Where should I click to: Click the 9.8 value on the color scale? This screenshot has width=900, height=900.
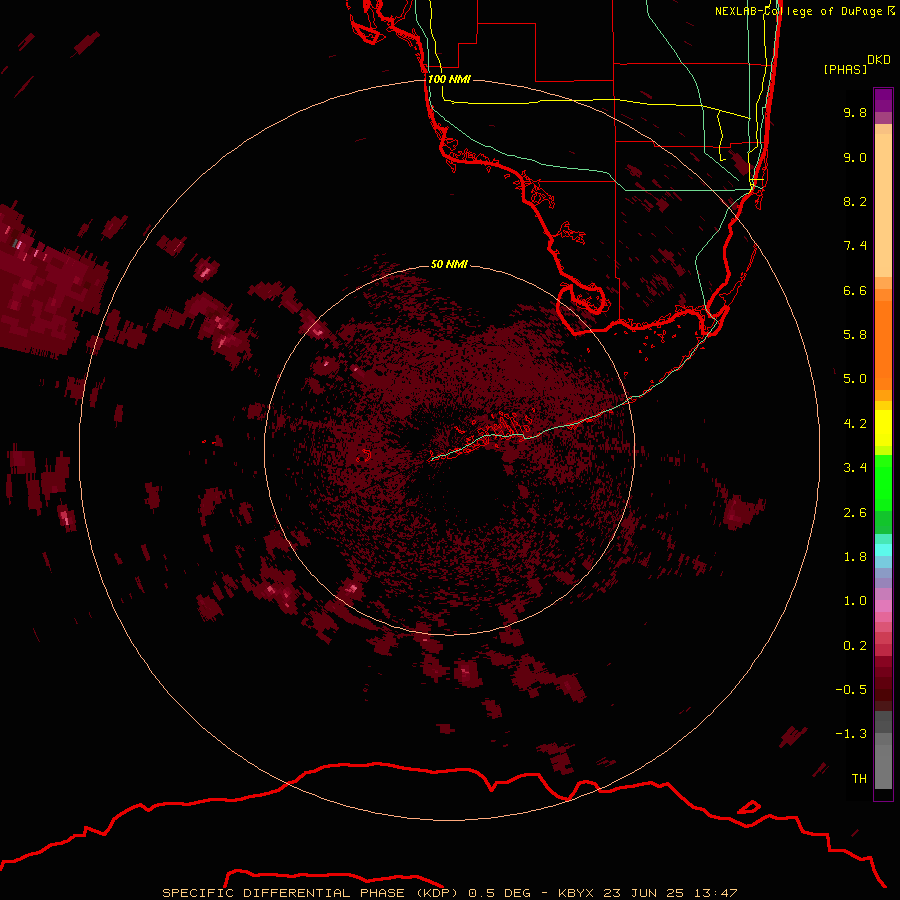tap(855, 113)
